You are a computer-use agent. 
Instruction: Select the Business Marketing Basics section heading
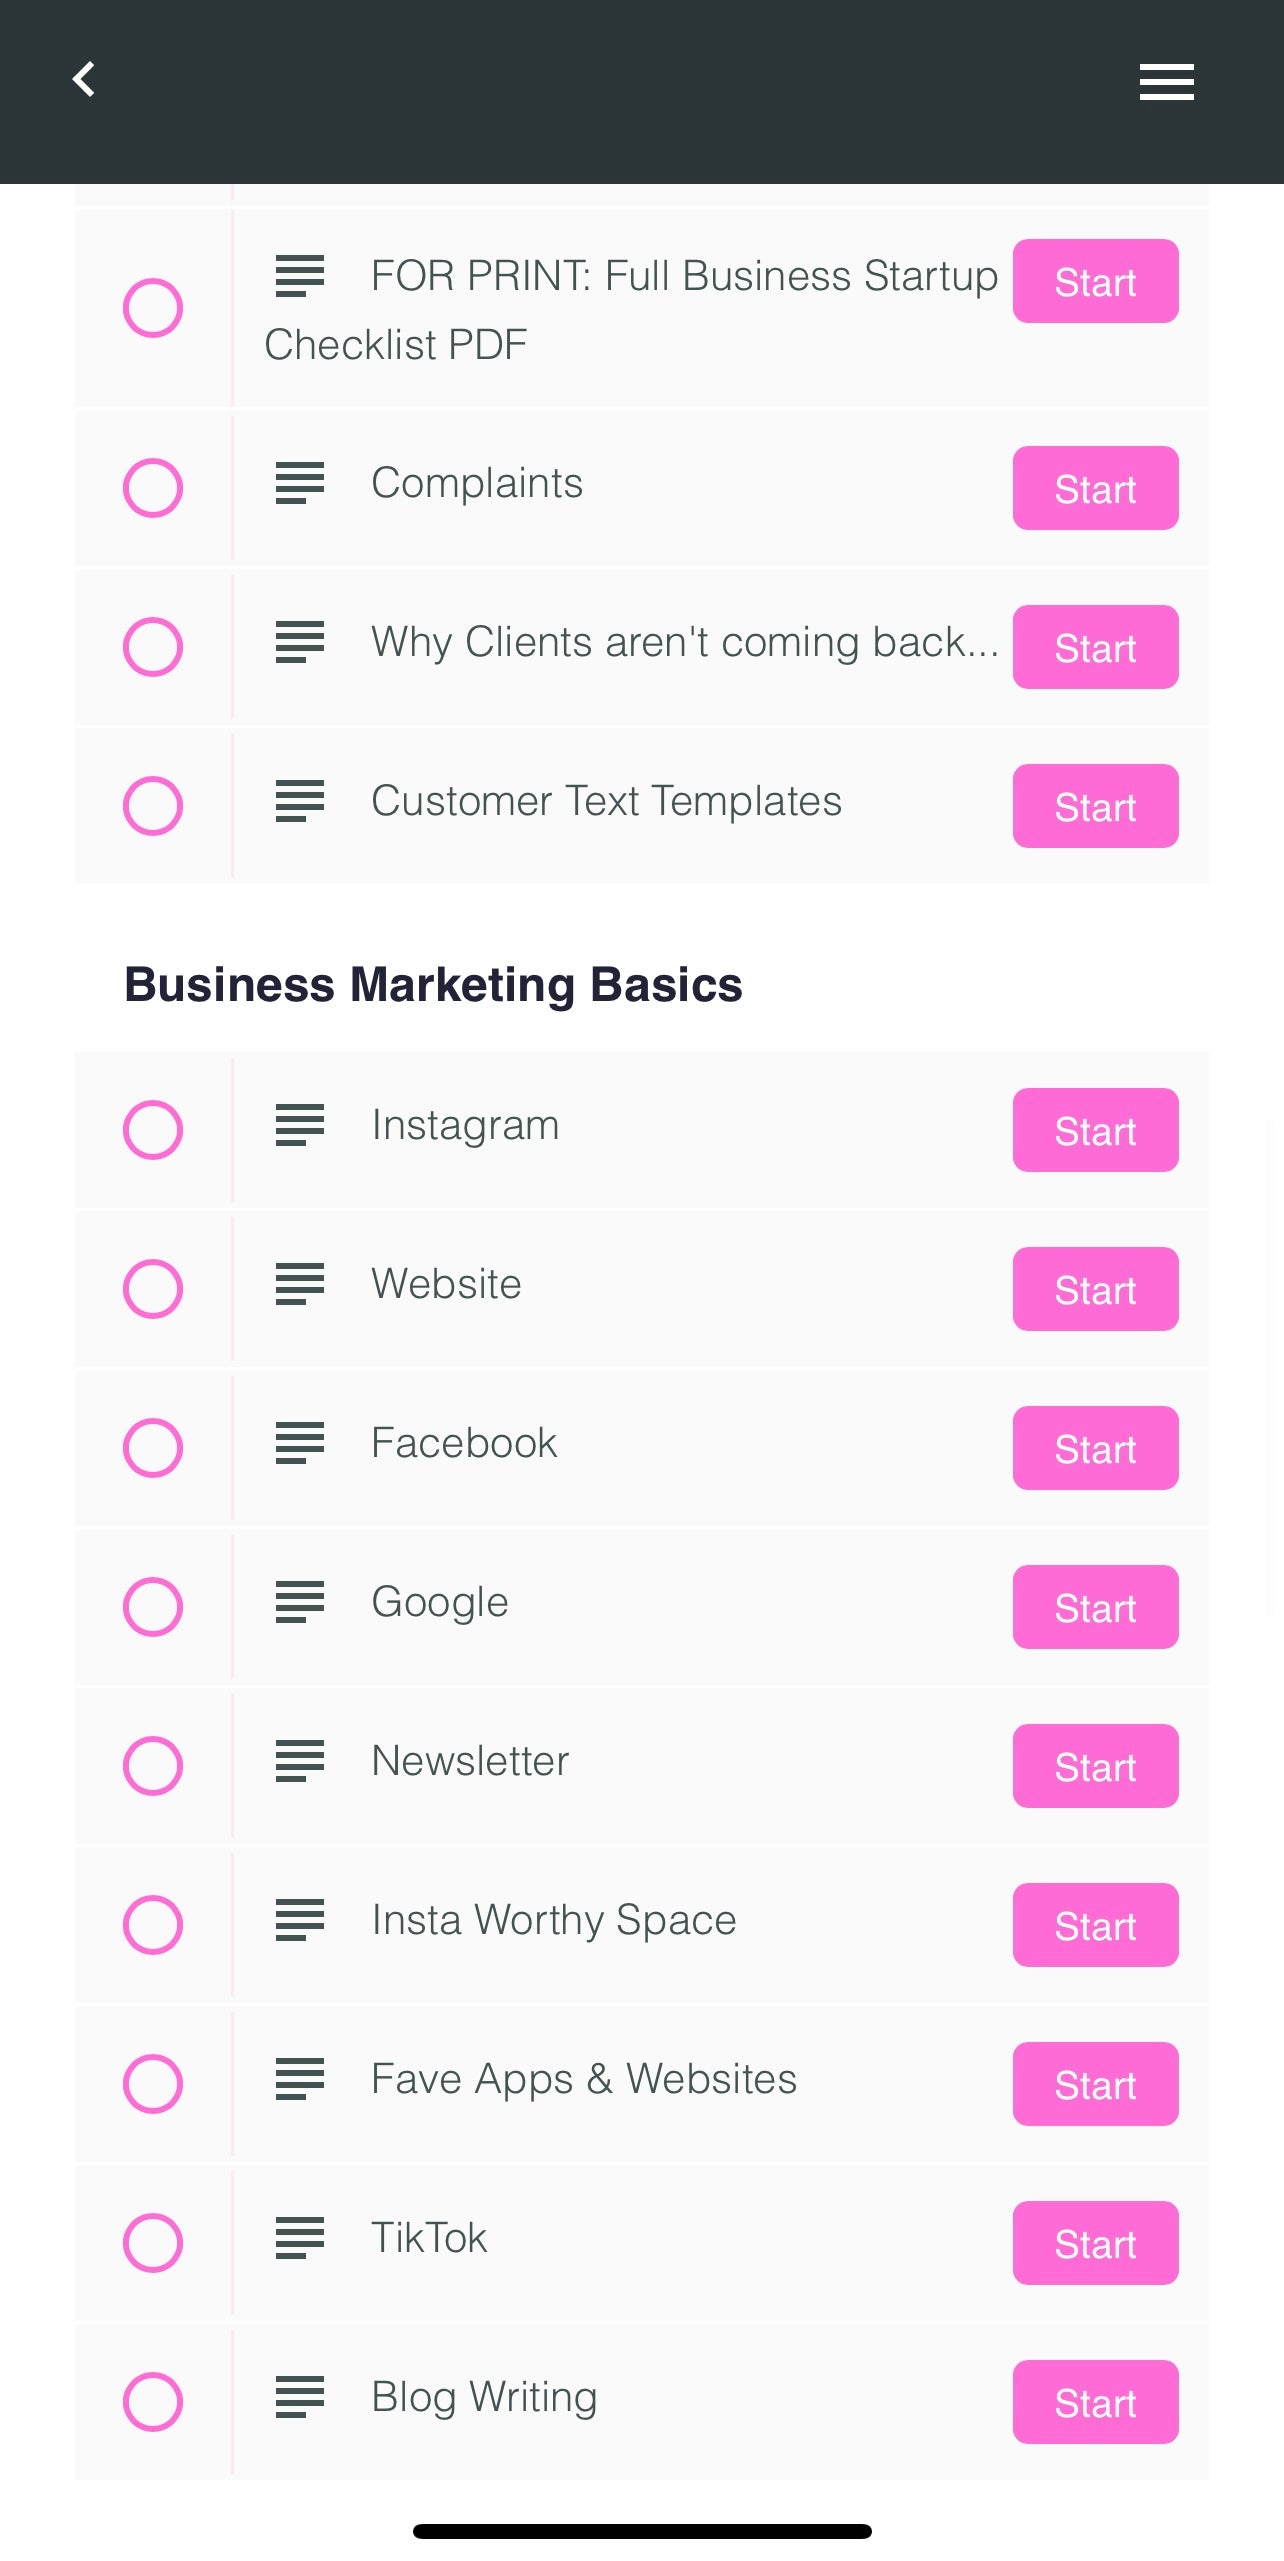[433, 985]
